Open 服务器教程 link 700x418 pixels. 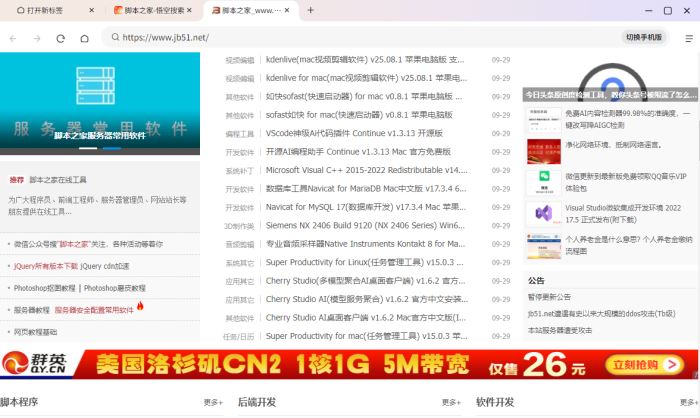point(31,310)
